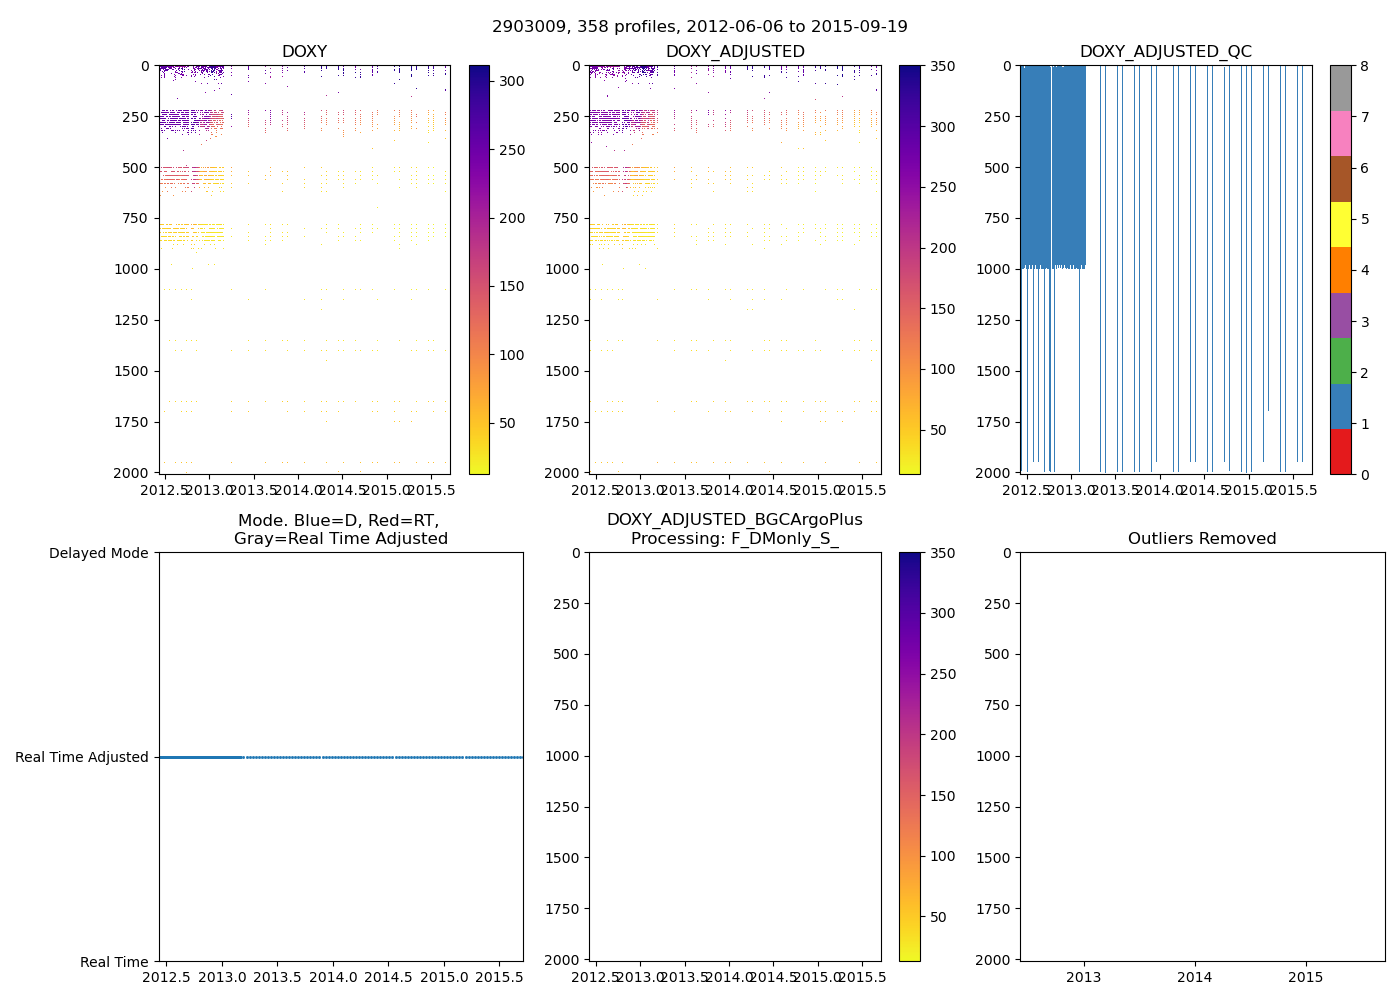1400x1000 pixels.
Task: Click the gray top segment of the QC colorbar
Action: click(x=1340, y=88)
